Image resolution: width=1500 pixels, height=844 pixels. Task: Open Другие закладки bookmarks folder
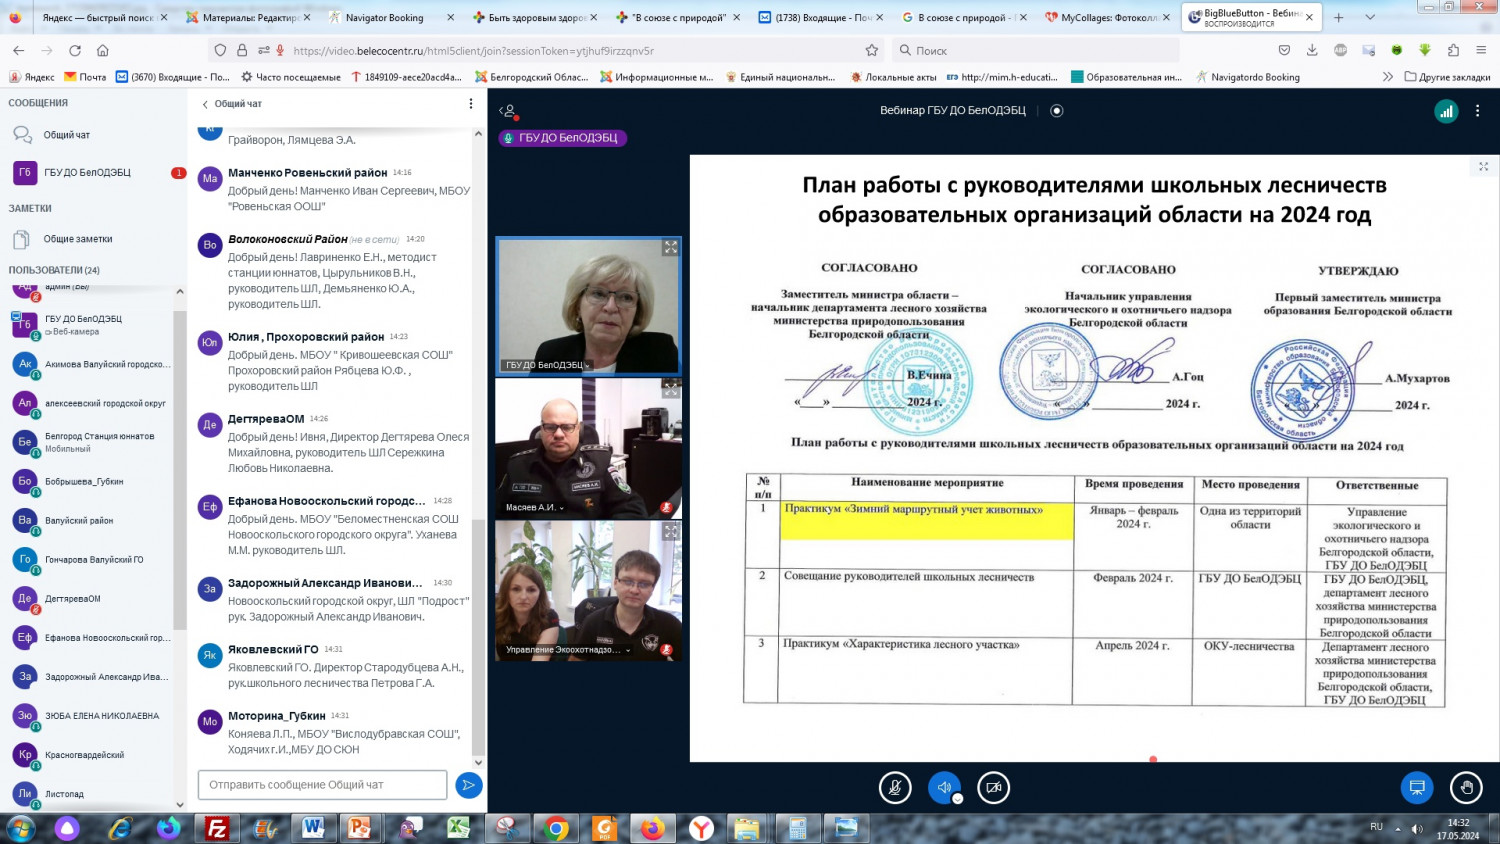1447,76
